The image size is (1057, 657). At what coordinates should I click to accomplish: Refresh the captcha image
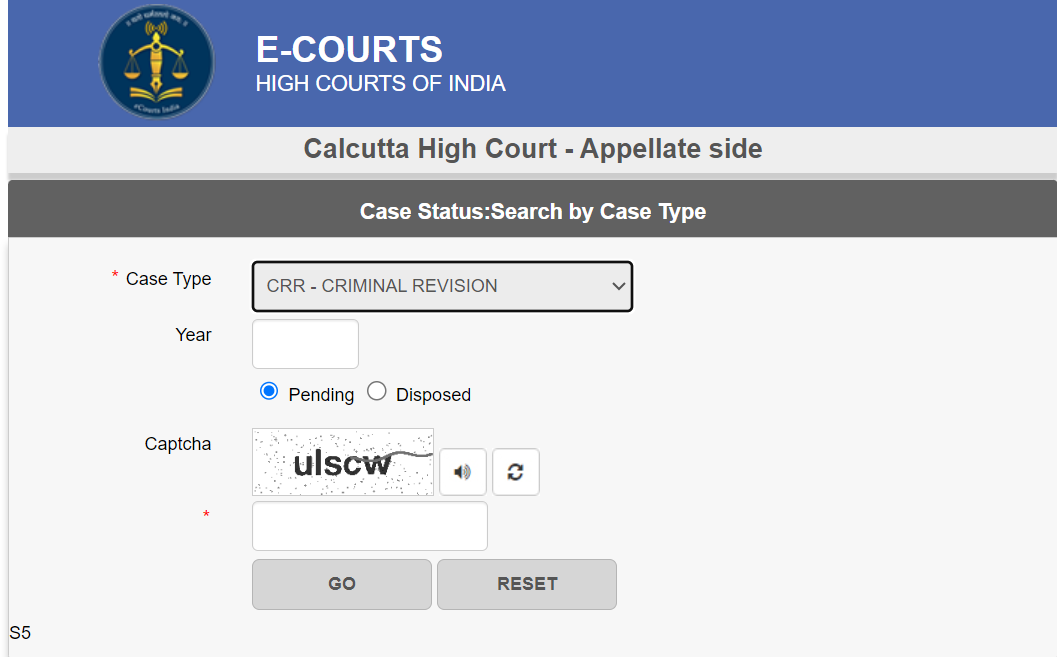516,472
